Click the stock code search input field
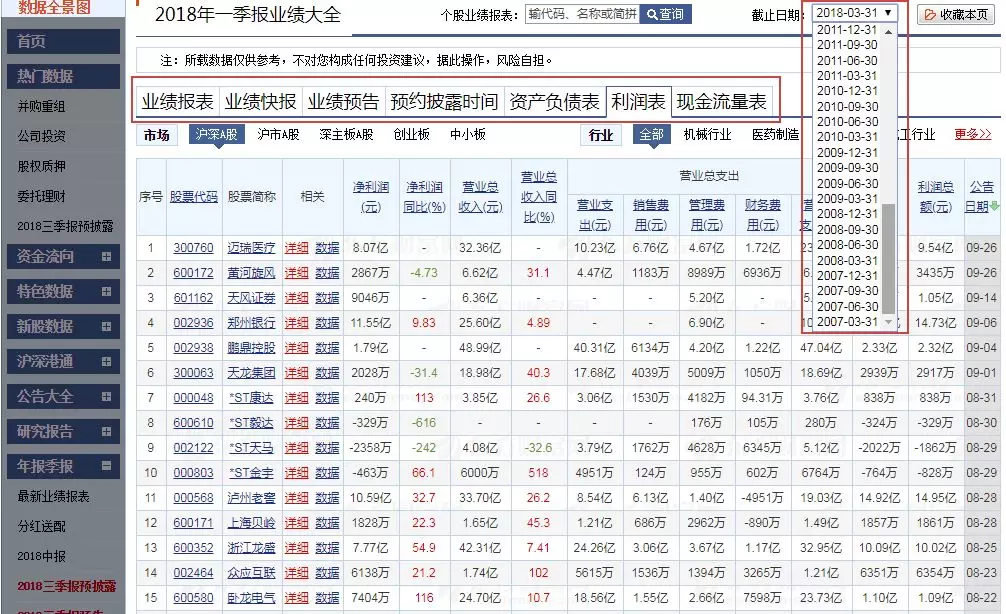 (x=583, y=14)
